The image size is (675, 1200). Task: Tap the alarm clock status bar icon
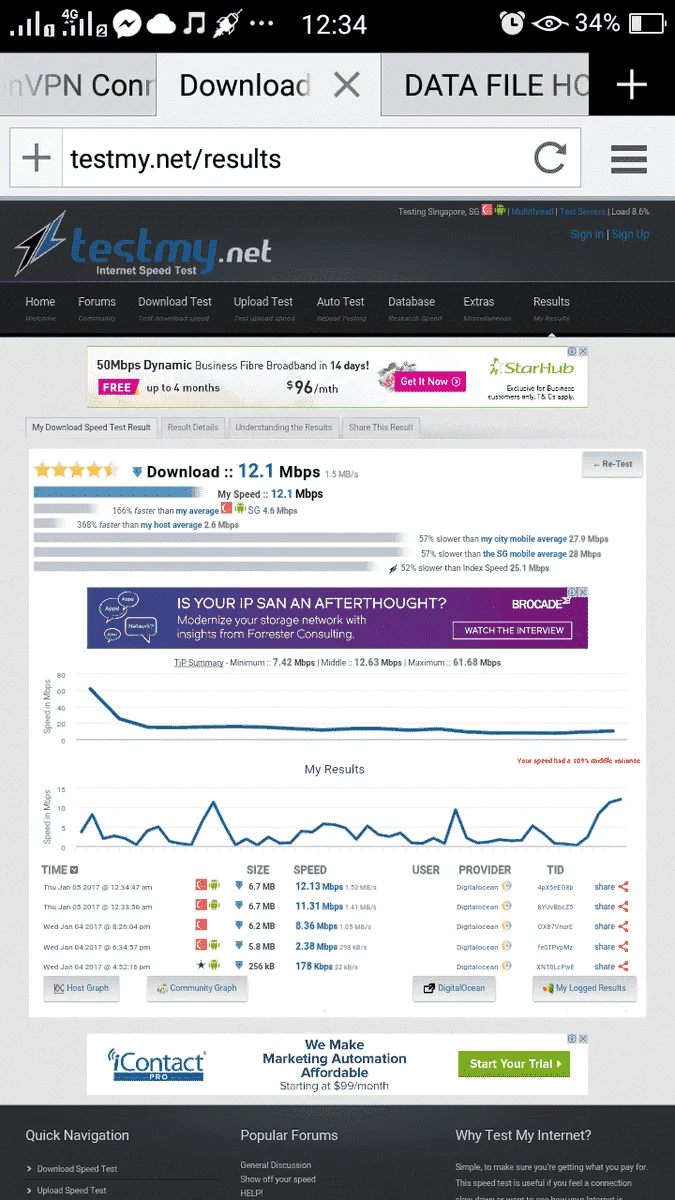512,22
